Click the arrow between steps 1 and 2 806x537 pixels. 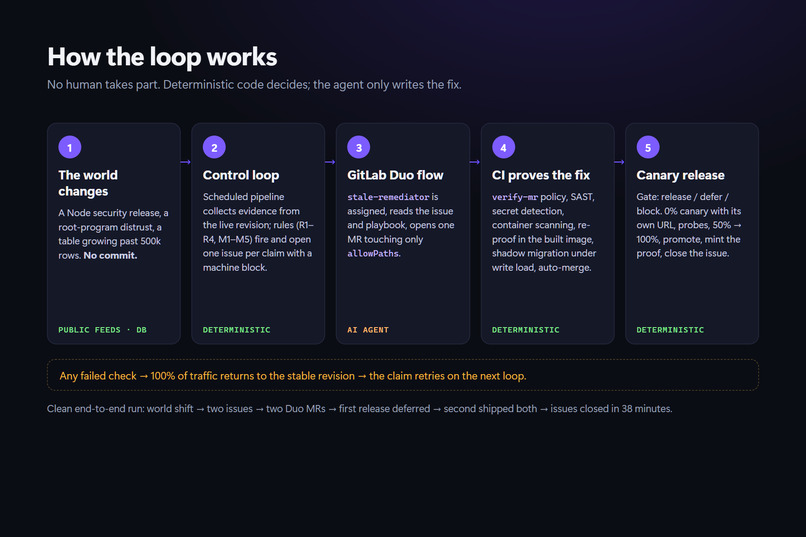pos(186,162)
